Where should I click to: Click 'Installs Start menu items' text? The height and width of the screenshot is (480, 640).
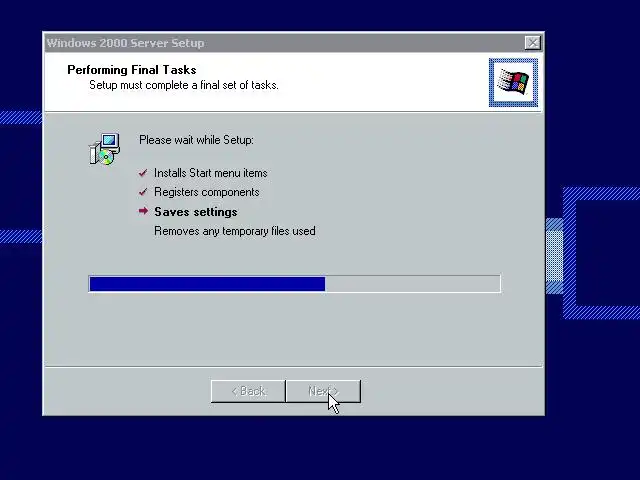point(211,173)
